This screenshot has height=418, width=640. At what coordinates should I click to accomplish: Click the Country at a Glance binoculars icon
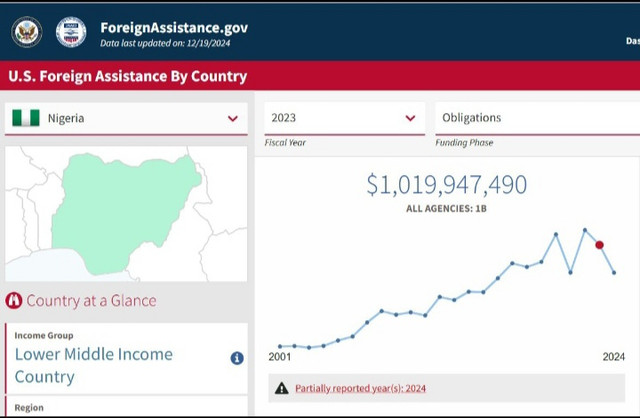pos(14,301)
